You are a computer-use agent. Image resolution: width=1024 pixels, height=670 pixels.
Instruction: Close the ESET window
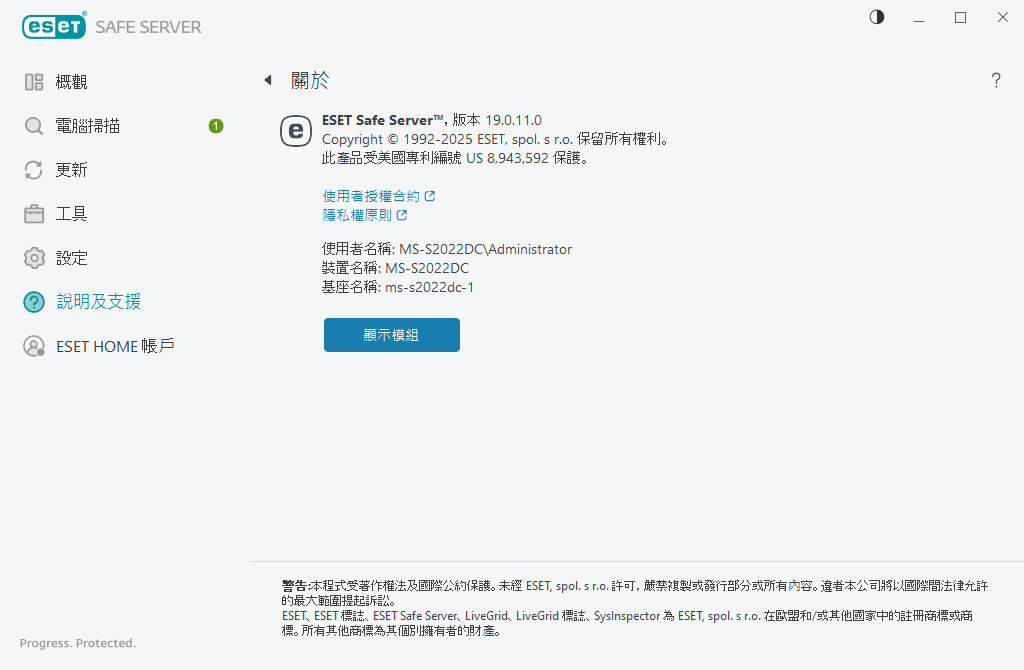point(1002,18)
